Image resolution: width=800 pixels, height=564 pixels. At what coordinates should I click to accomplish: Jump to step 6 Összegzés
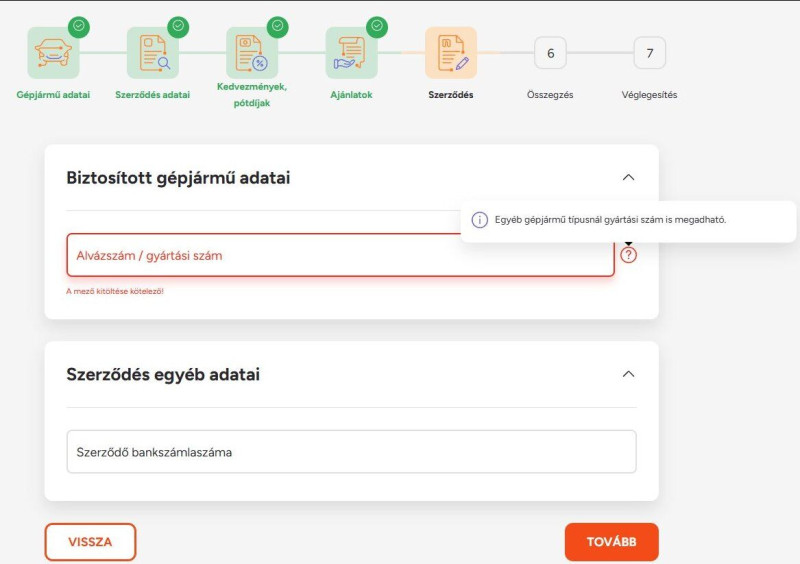coord(551,53)
